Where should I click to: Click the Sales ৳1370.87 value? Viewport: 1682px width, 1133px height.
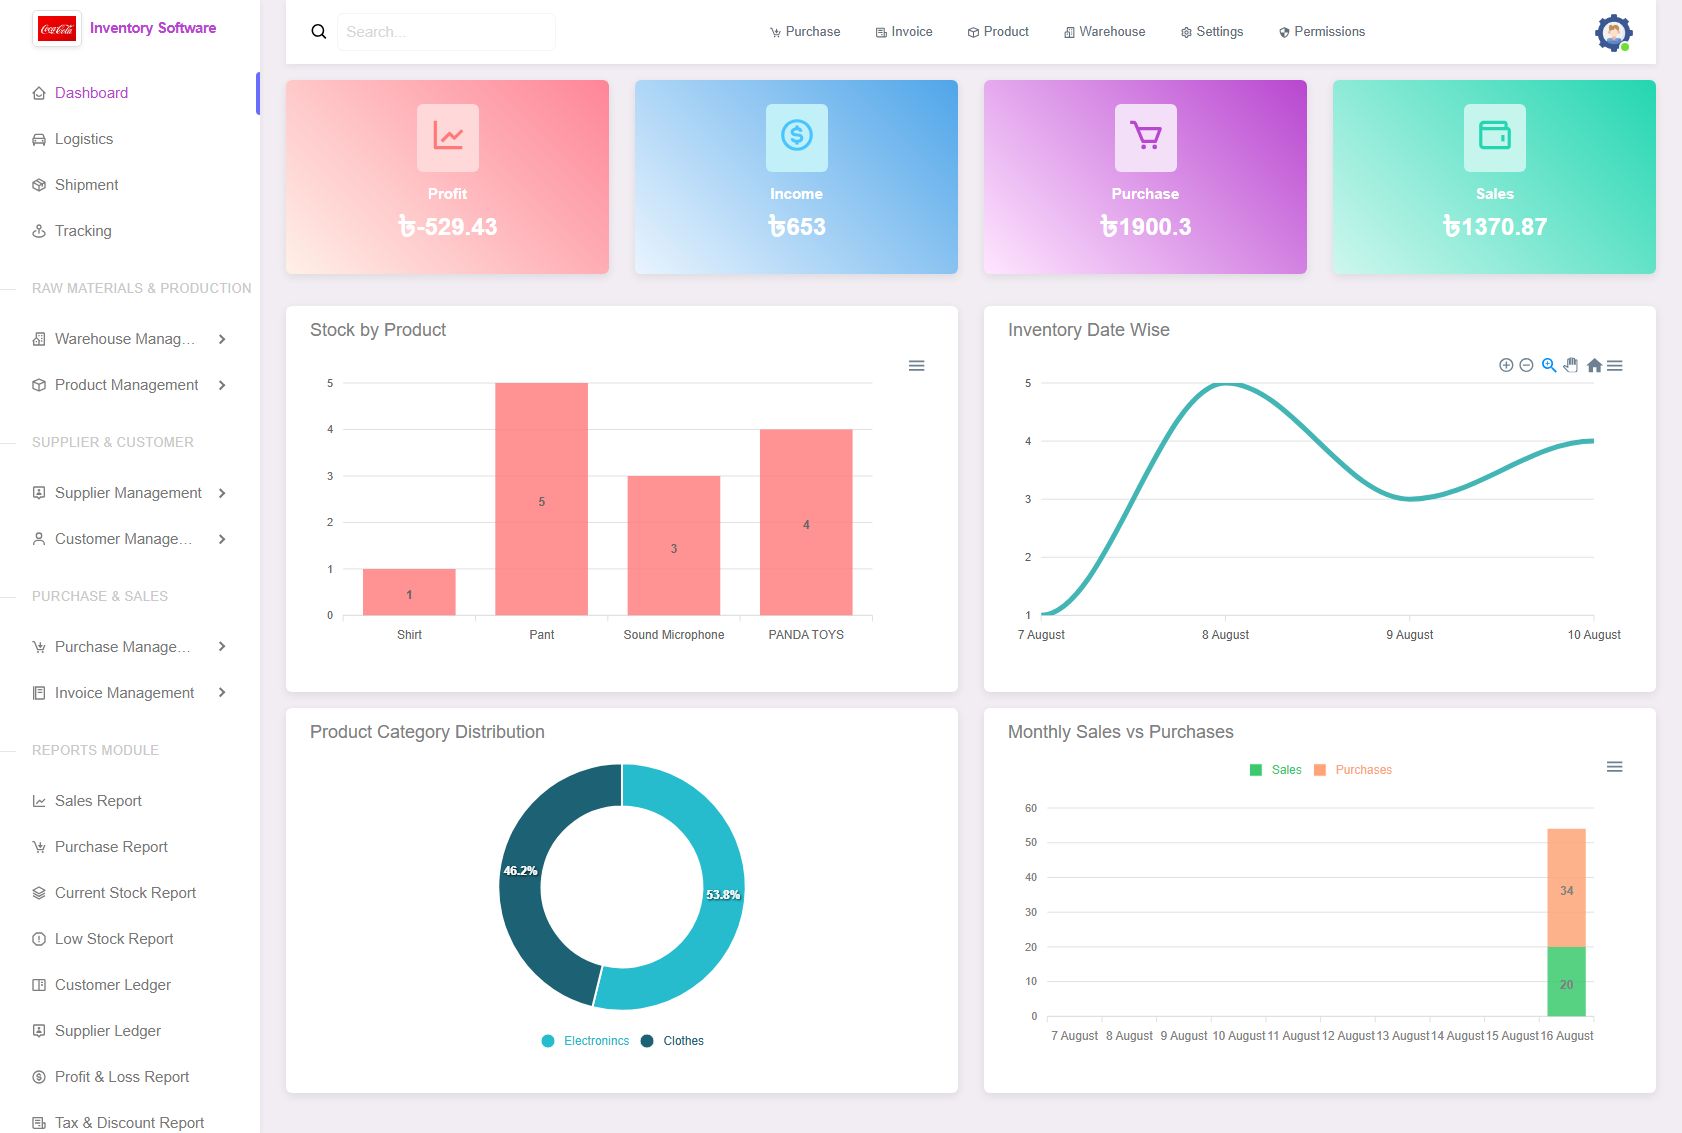[x=1495, y=227]
